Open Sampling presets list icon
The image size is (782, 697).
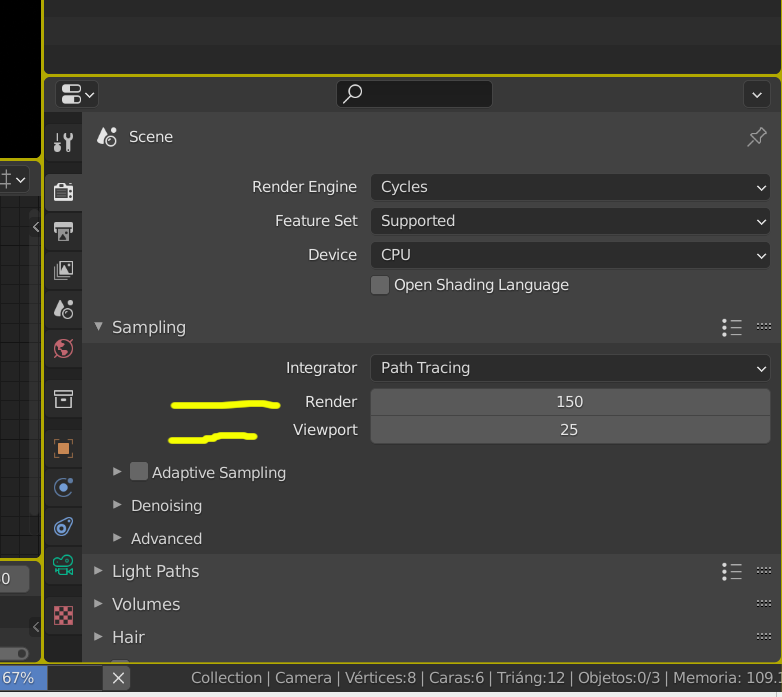pos(732,327)
